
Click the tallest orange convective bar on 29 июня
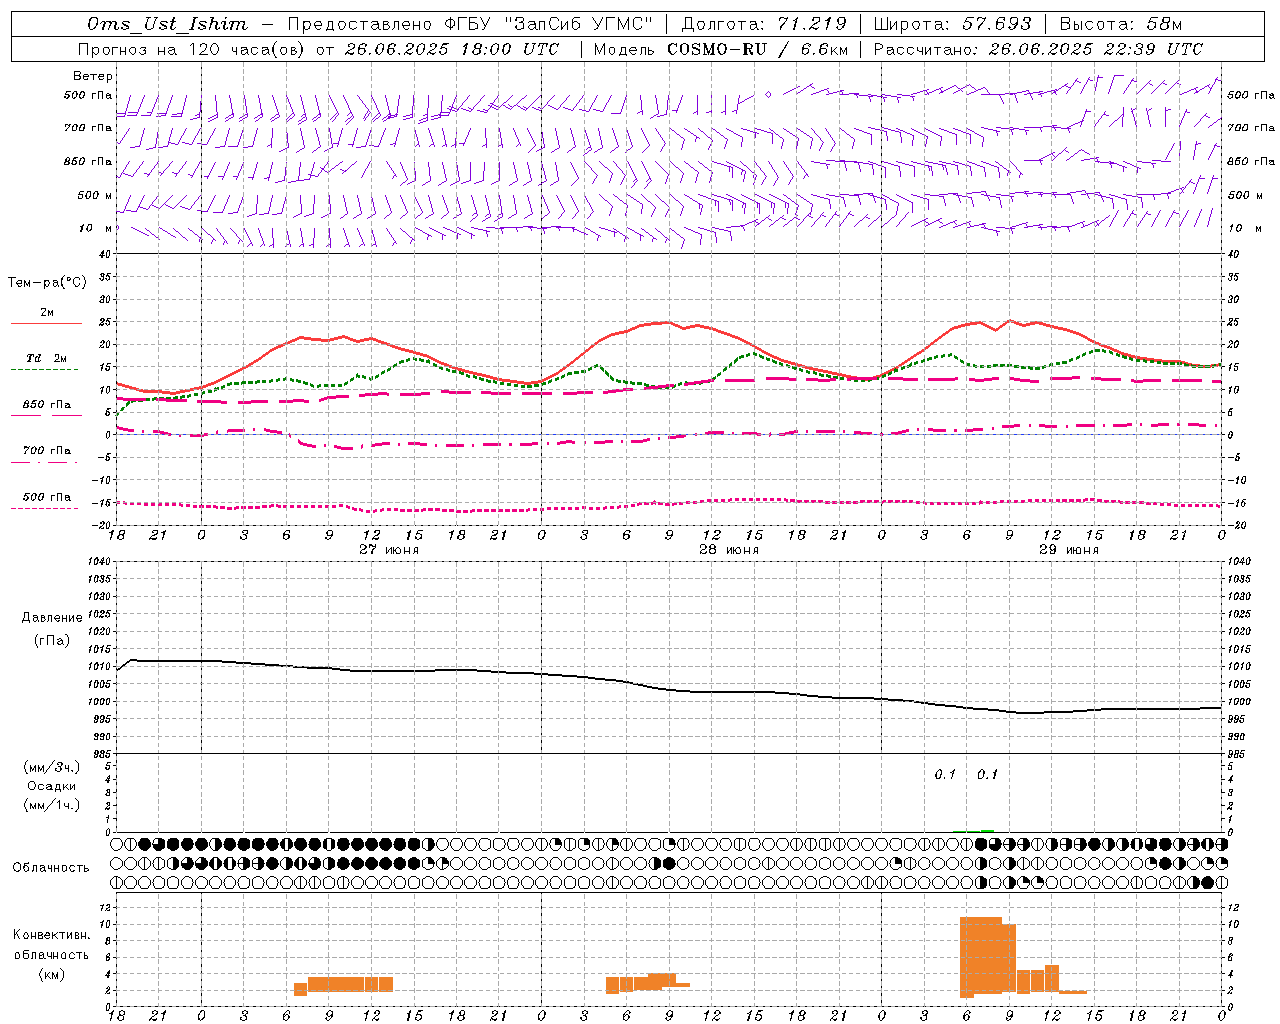[x=981, y=955]
